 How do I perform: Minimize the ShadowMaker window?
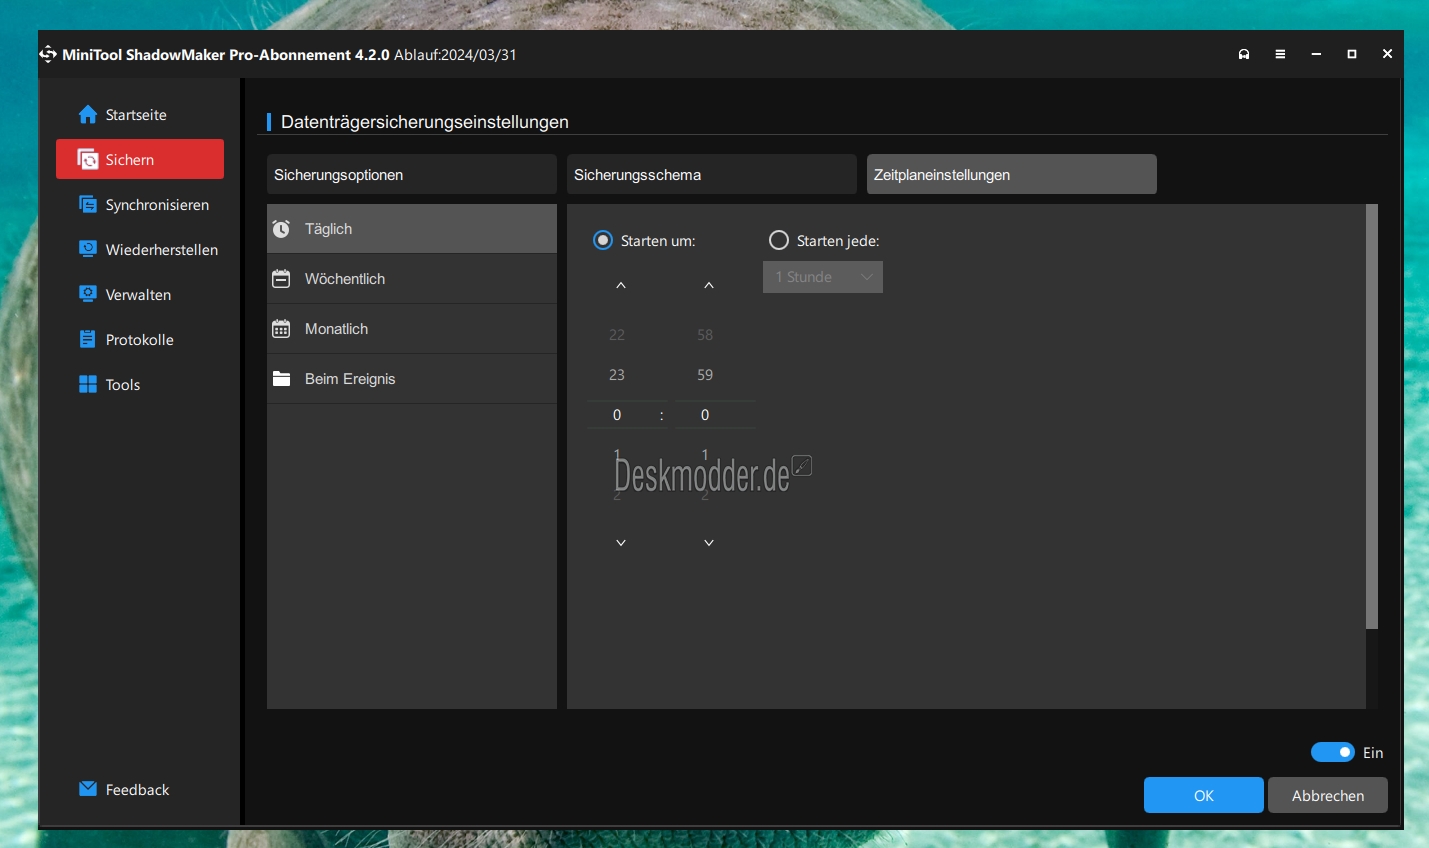[1316, 54]
